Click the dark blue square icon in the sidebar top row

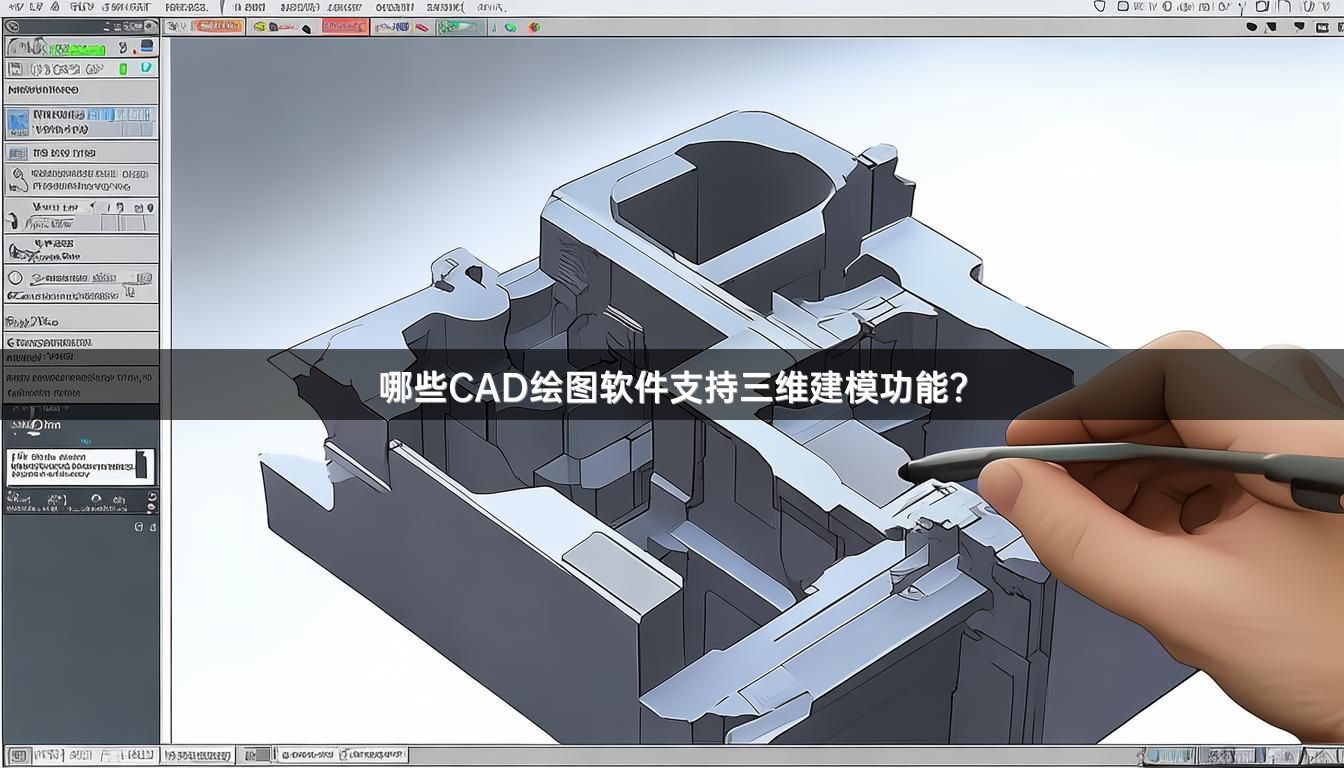coord(147,46)
